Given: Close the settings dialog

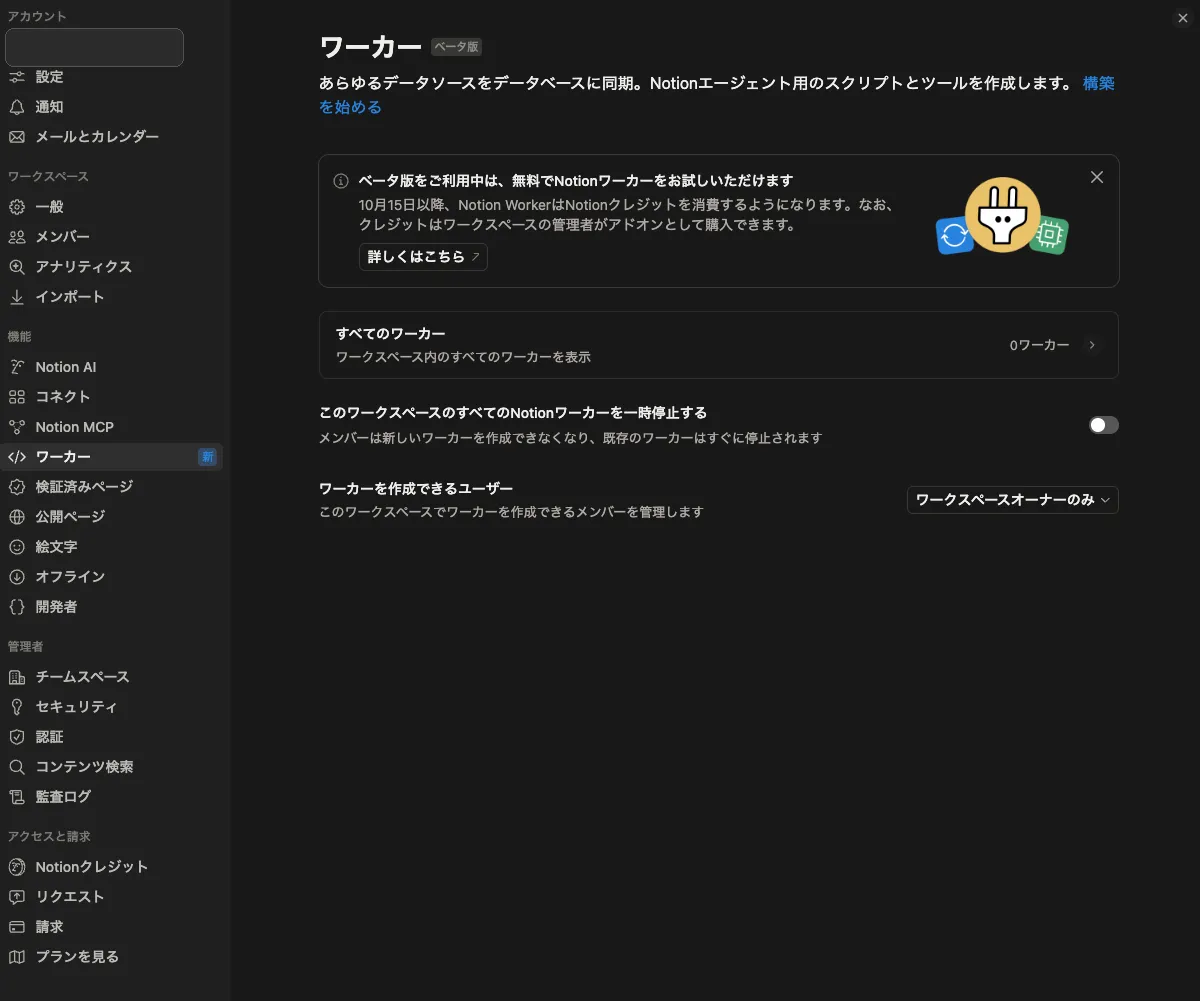Looking at the screenshot, I should click(1183, 17).
